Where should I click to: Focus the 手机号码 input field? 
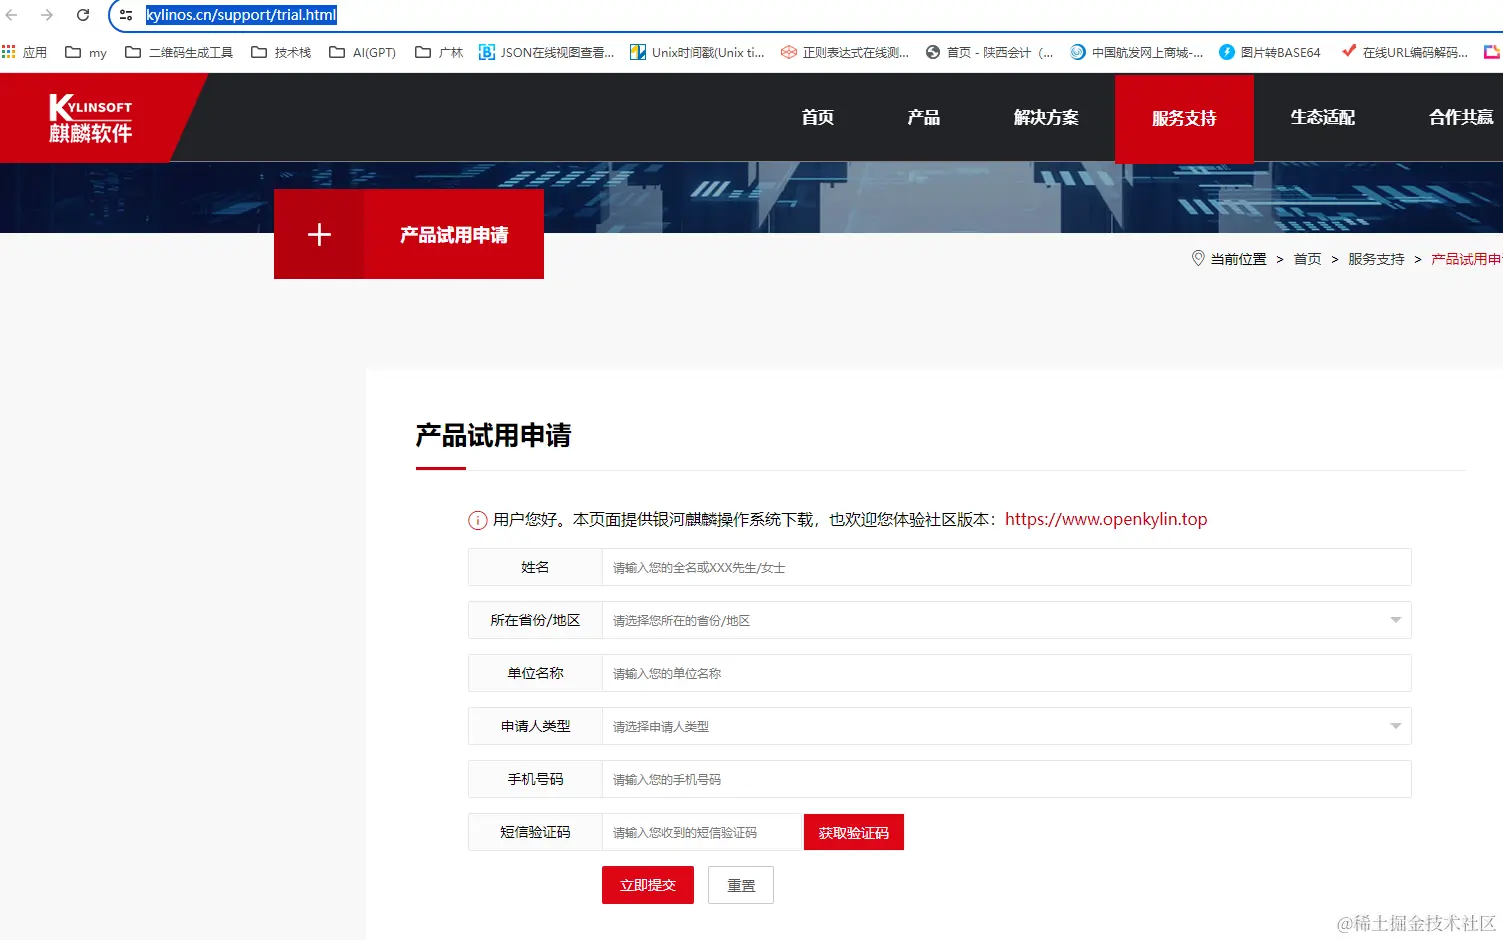click(x=1006, y=779)
